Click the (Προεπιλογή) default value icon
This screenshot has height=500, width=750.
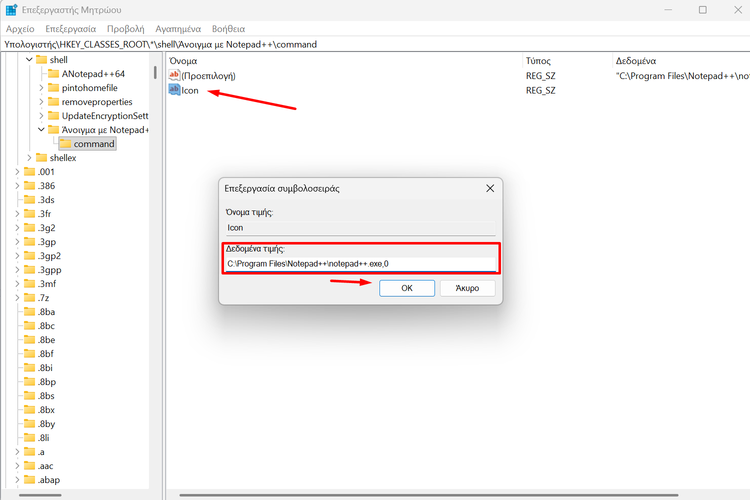click(x=174, y=75)
